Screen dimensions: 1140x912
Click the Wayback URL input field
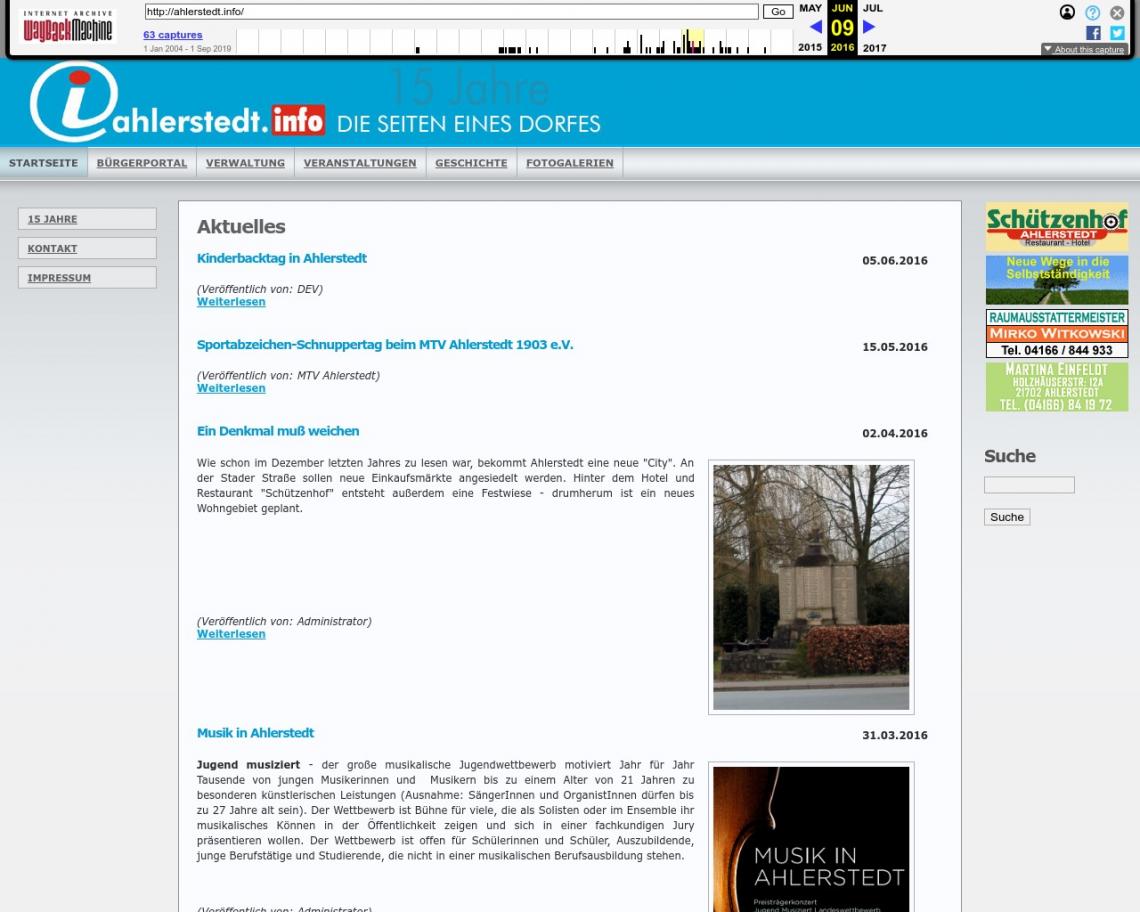[451, 12]
